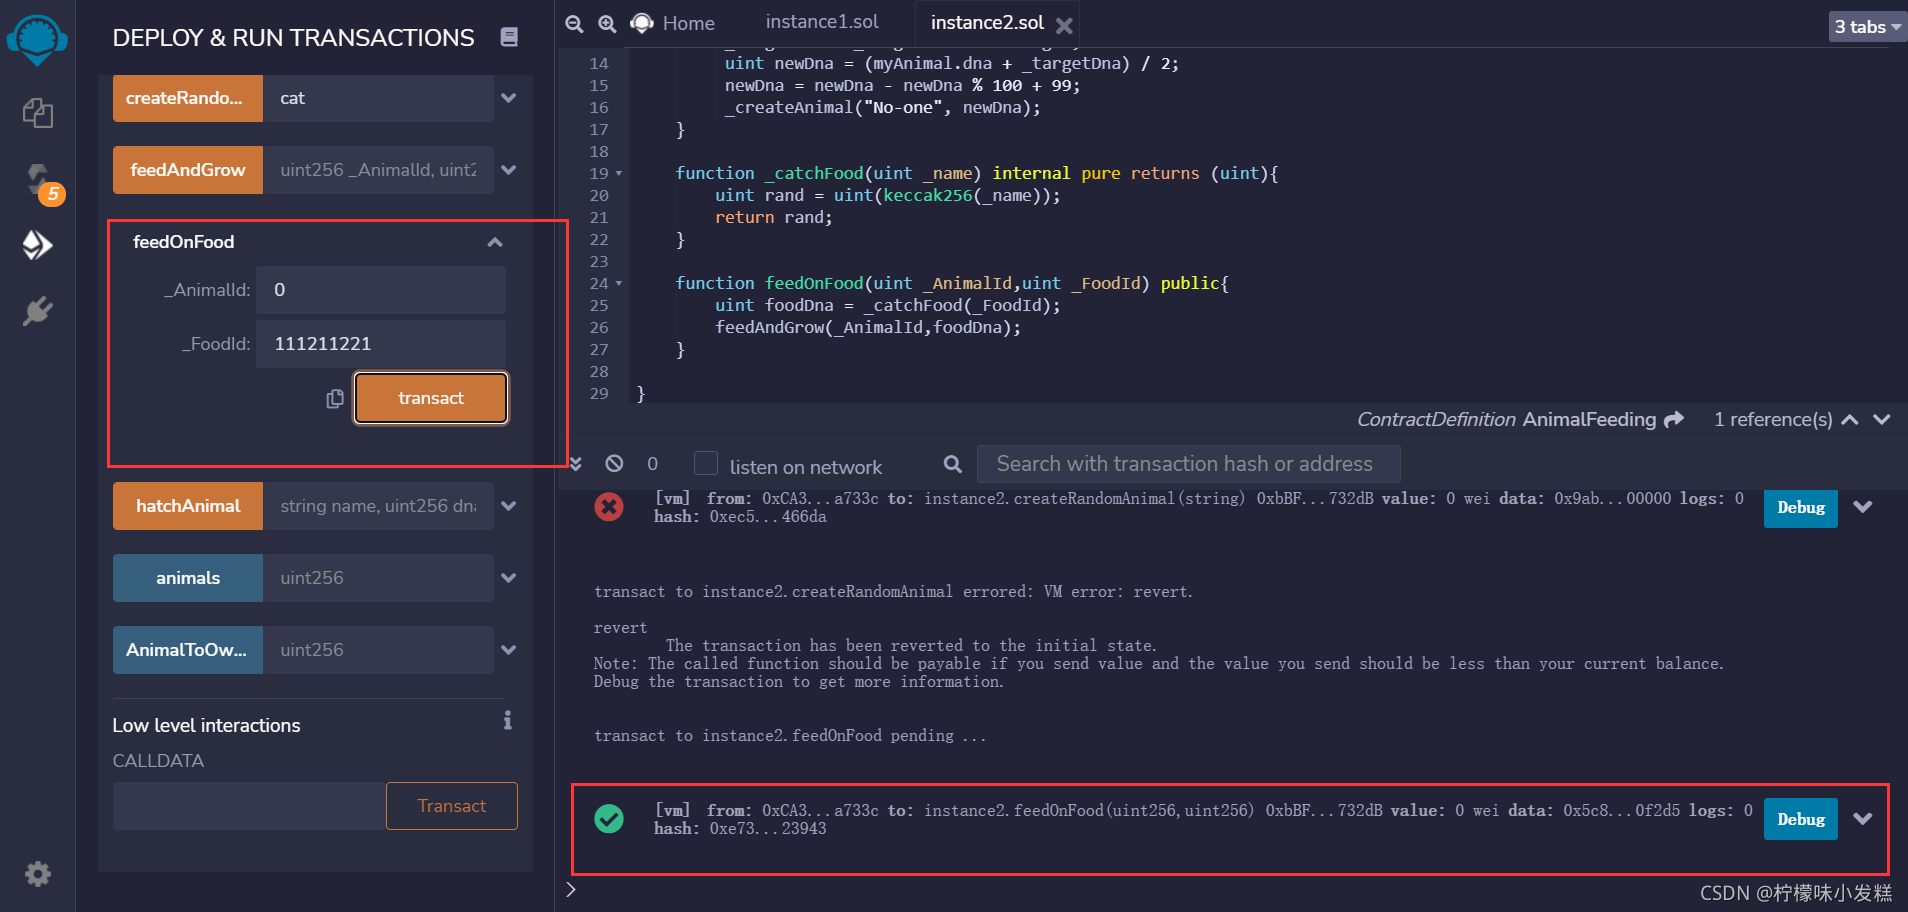Click the low level Transact button
Screen dimensions: 1908x912
[x=452, y=806]
